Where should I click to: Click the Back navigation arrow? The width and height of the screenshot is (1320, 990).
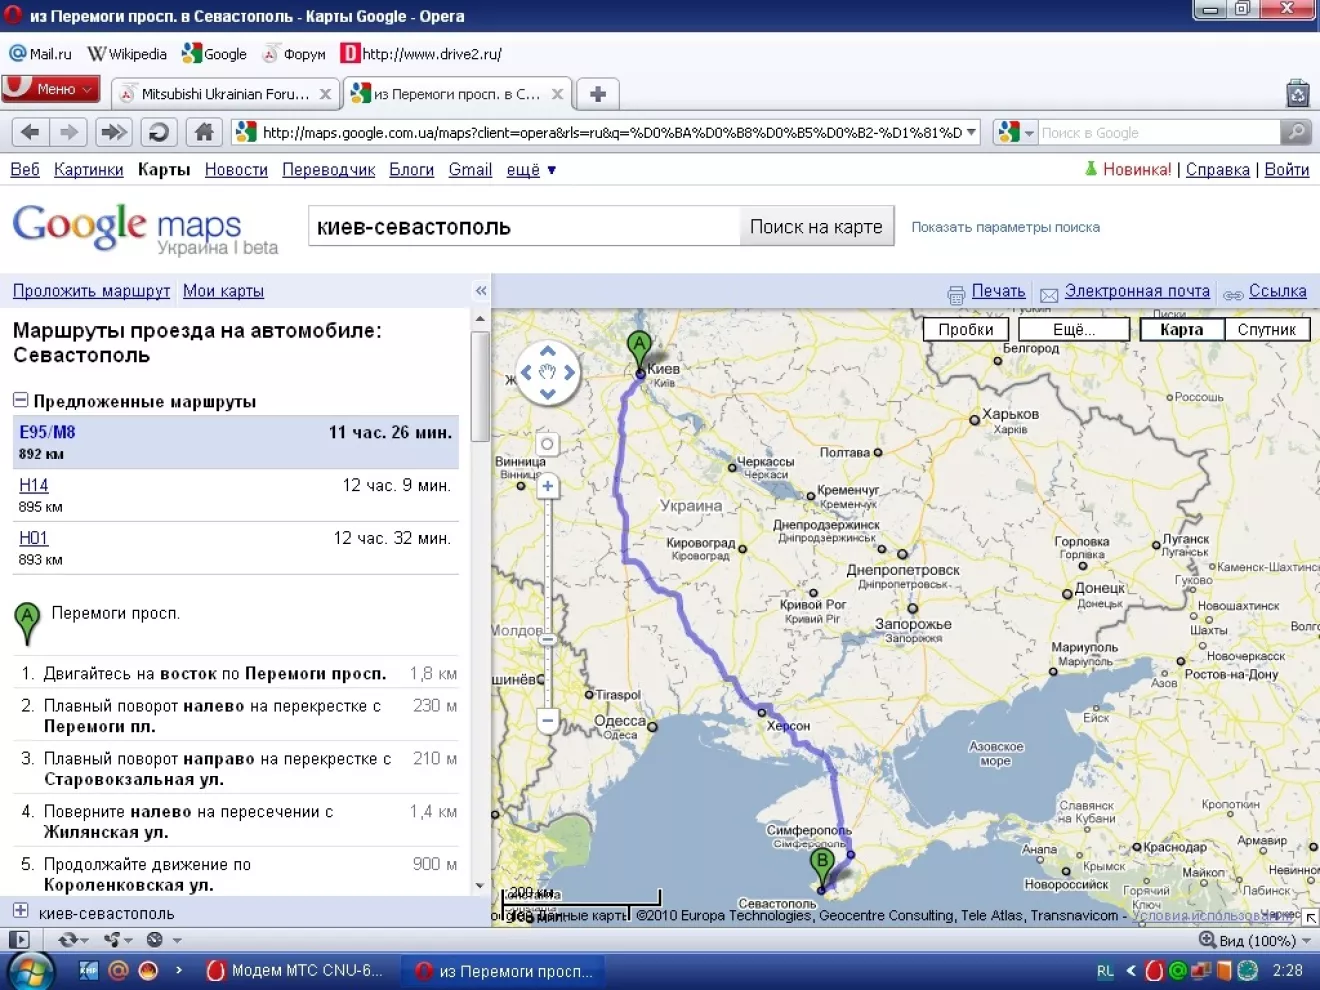click(30, 132)
